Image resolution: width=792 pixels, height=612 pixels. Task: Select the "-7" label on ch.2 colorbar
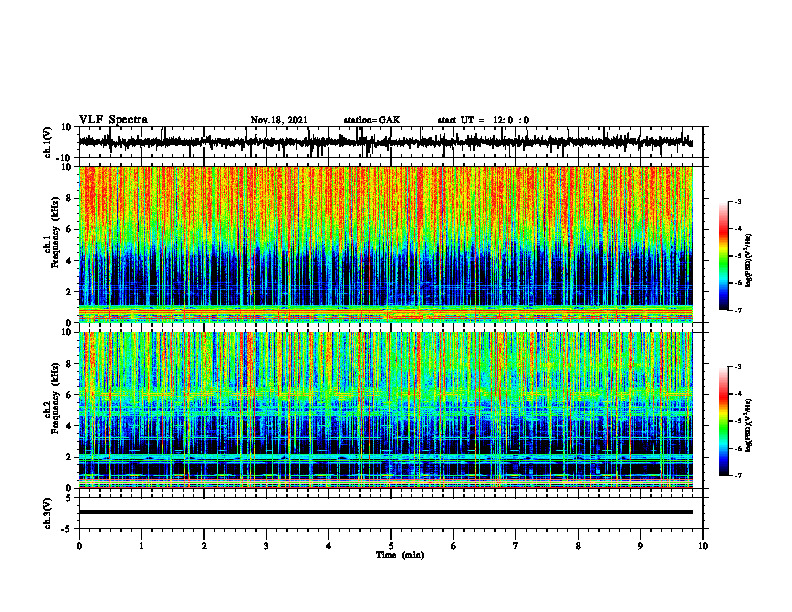(x=737, y=476)
